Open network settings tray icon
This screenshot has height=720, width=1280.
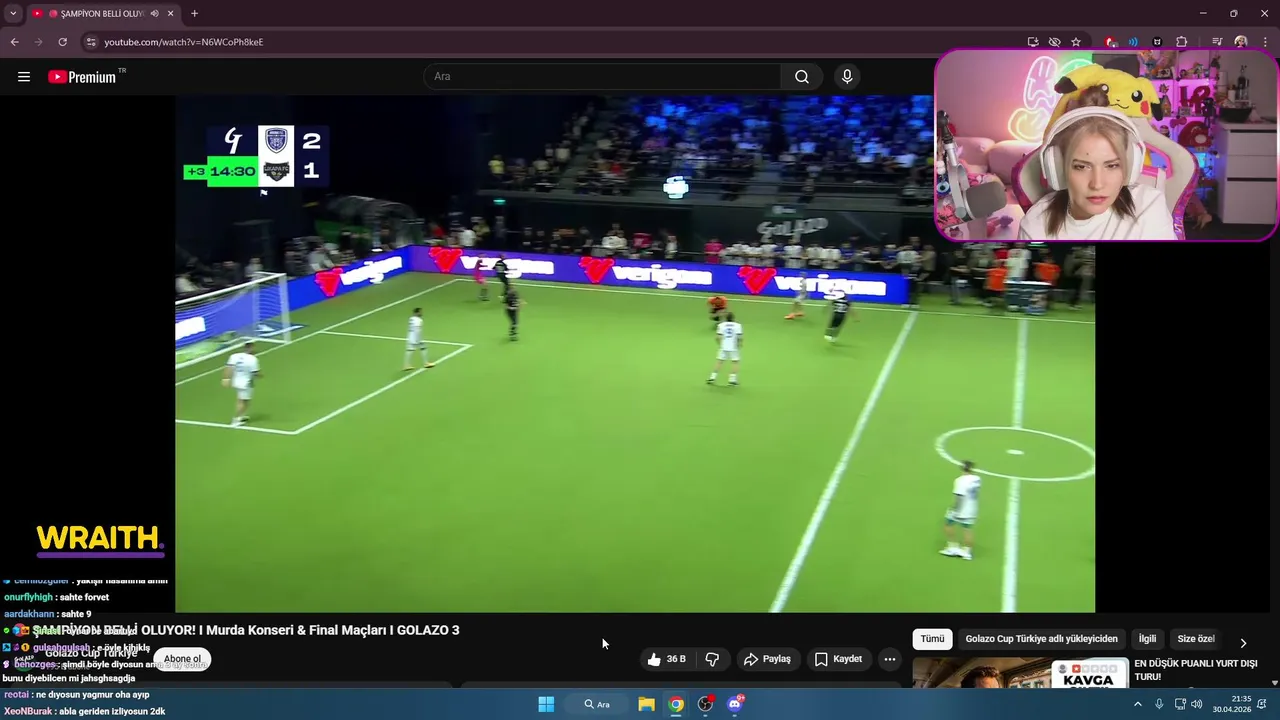tap(1180, 704)
